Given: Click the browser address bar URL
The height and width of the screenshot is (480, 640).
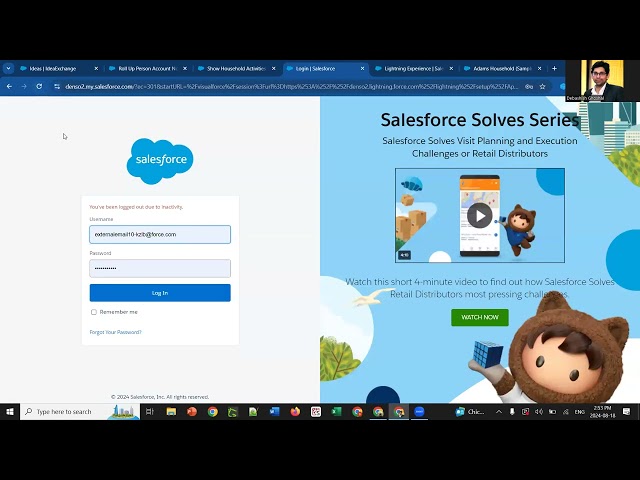Looking at the screenshot, I should [291, 87].
